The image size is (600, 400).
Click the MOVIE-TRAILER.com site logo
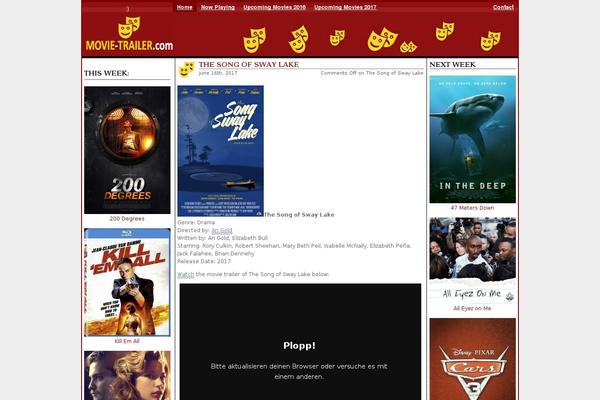[129, 34]
